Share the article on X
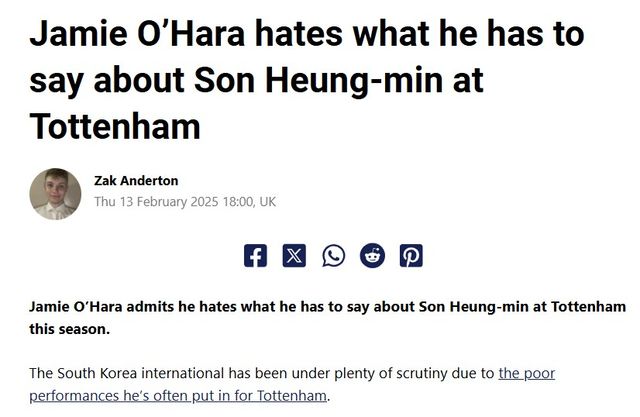Screen dimensions: 640x417 pyautogui.click(x=294, y=255)
